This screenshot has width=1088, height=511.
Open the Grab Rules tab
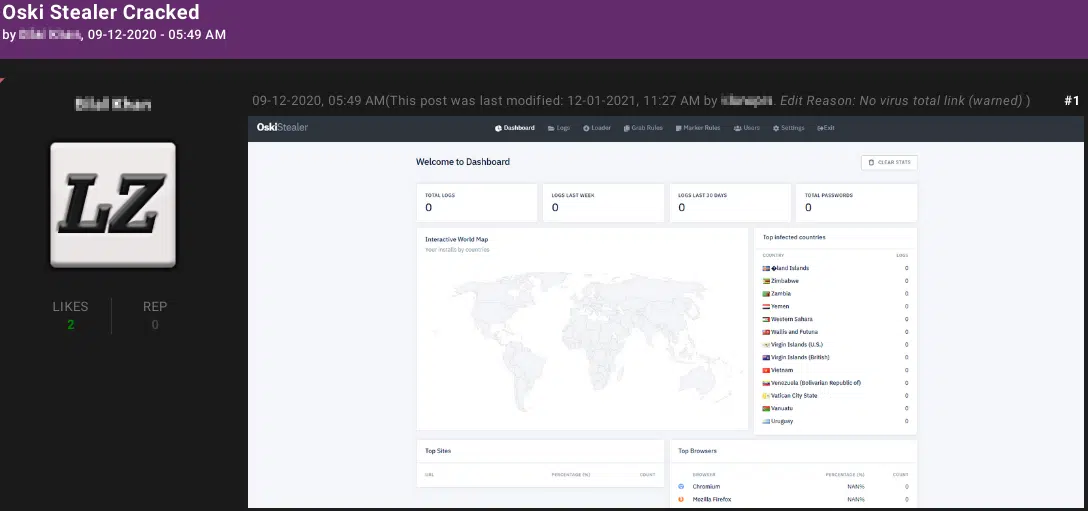[643, 128]
